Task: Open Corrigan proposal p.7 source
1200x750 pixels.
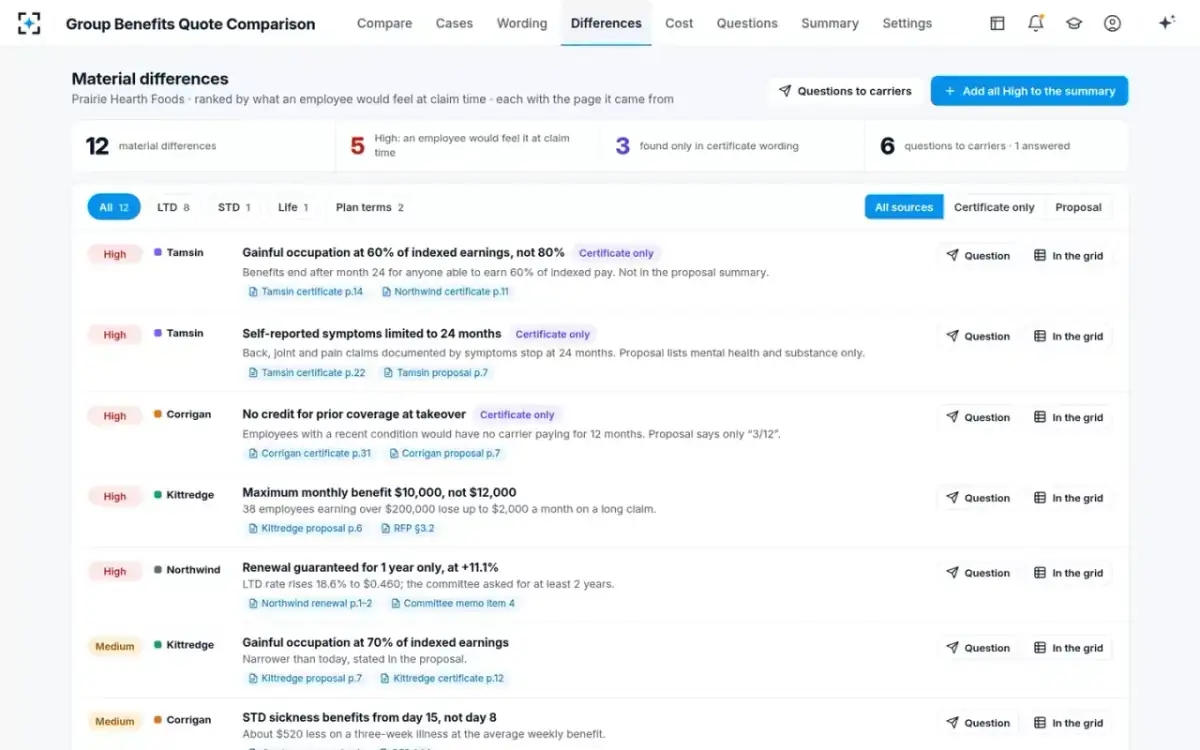Action: 444,453
